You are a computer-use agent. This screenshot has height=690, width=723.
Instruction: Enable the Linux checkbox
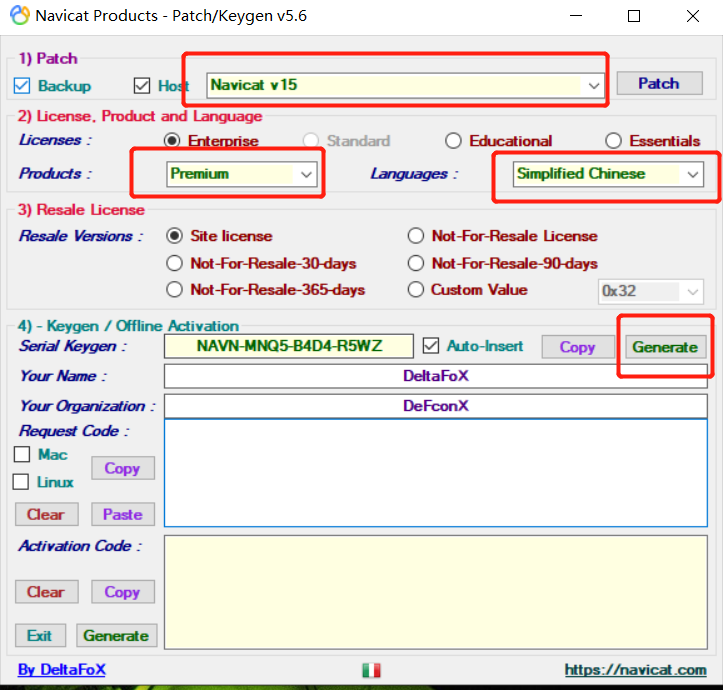pyautogui.click(x=21, y=482)
